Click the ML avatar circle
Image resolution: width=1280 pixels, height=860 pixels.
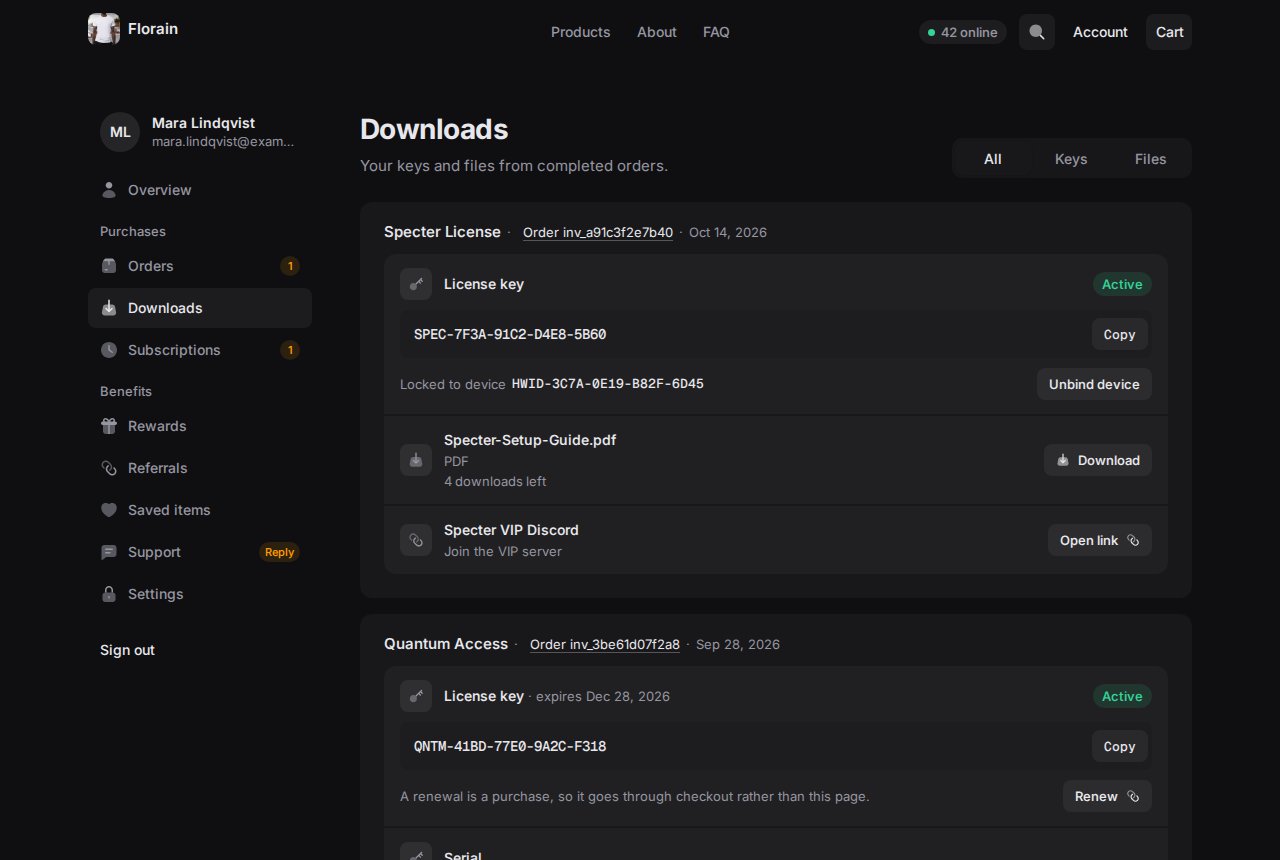(120, 132)
